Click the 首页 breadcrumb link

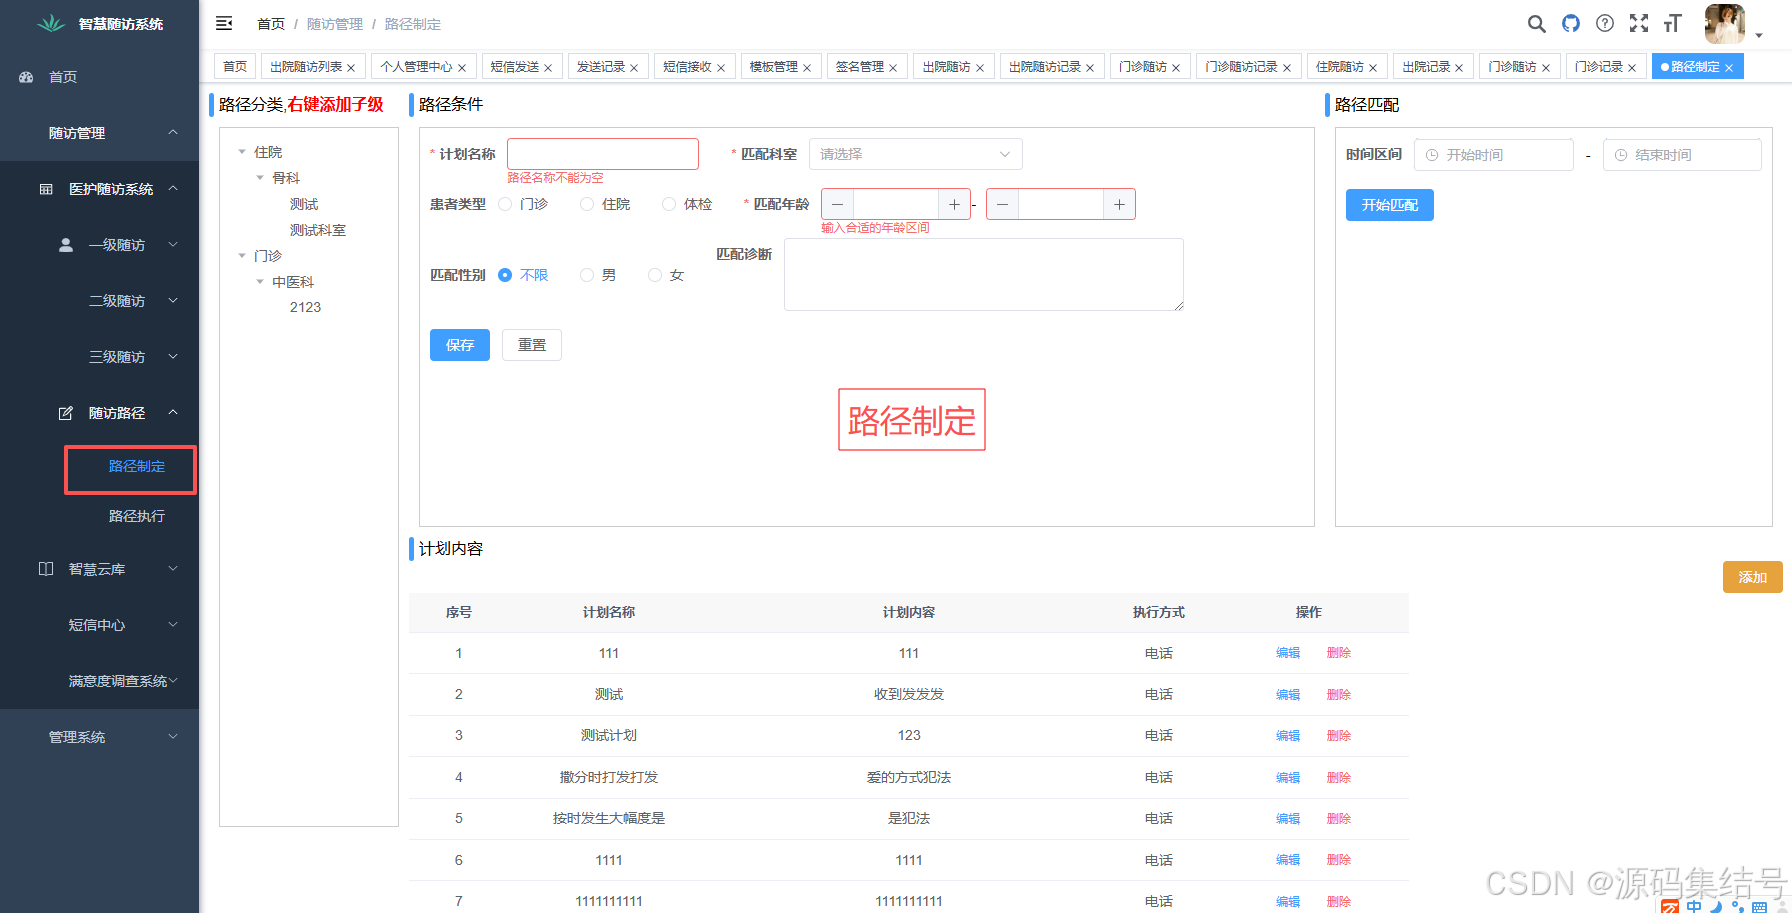tap(271, 24)
